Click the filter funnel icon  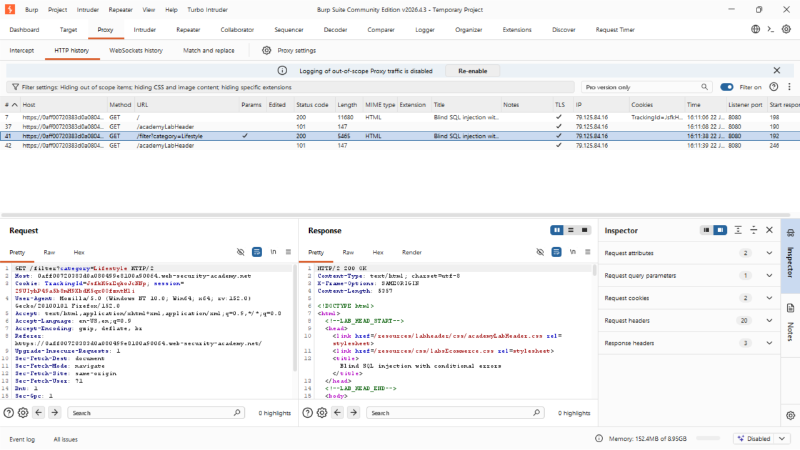[x=15, y=87]
